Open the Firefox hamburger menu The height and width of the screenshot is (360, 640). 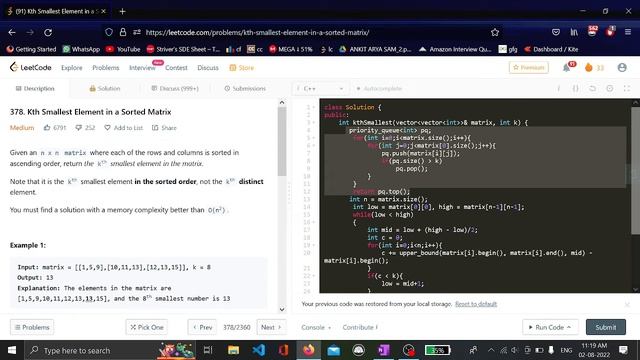point(628,32)
